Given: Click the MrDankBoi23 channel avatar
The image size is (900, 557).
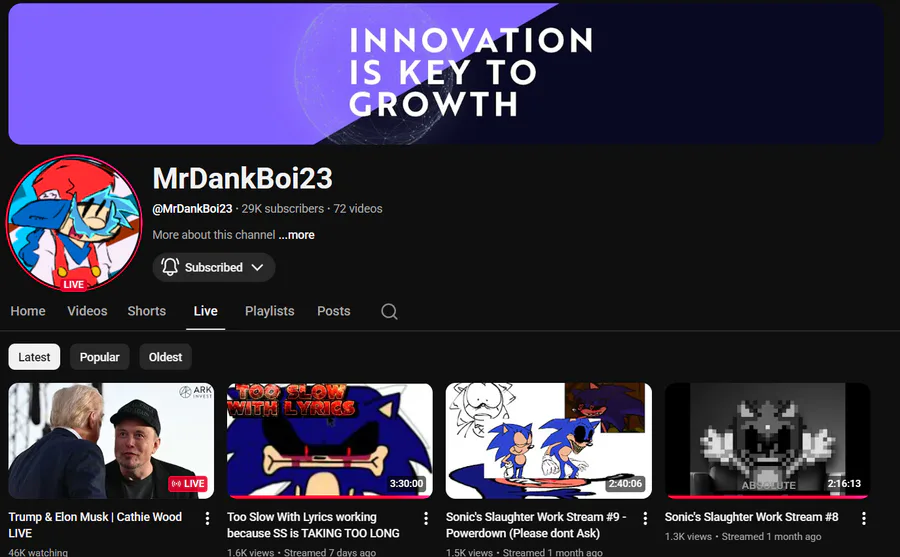Looking at the screenshot, I should [73, 222].
